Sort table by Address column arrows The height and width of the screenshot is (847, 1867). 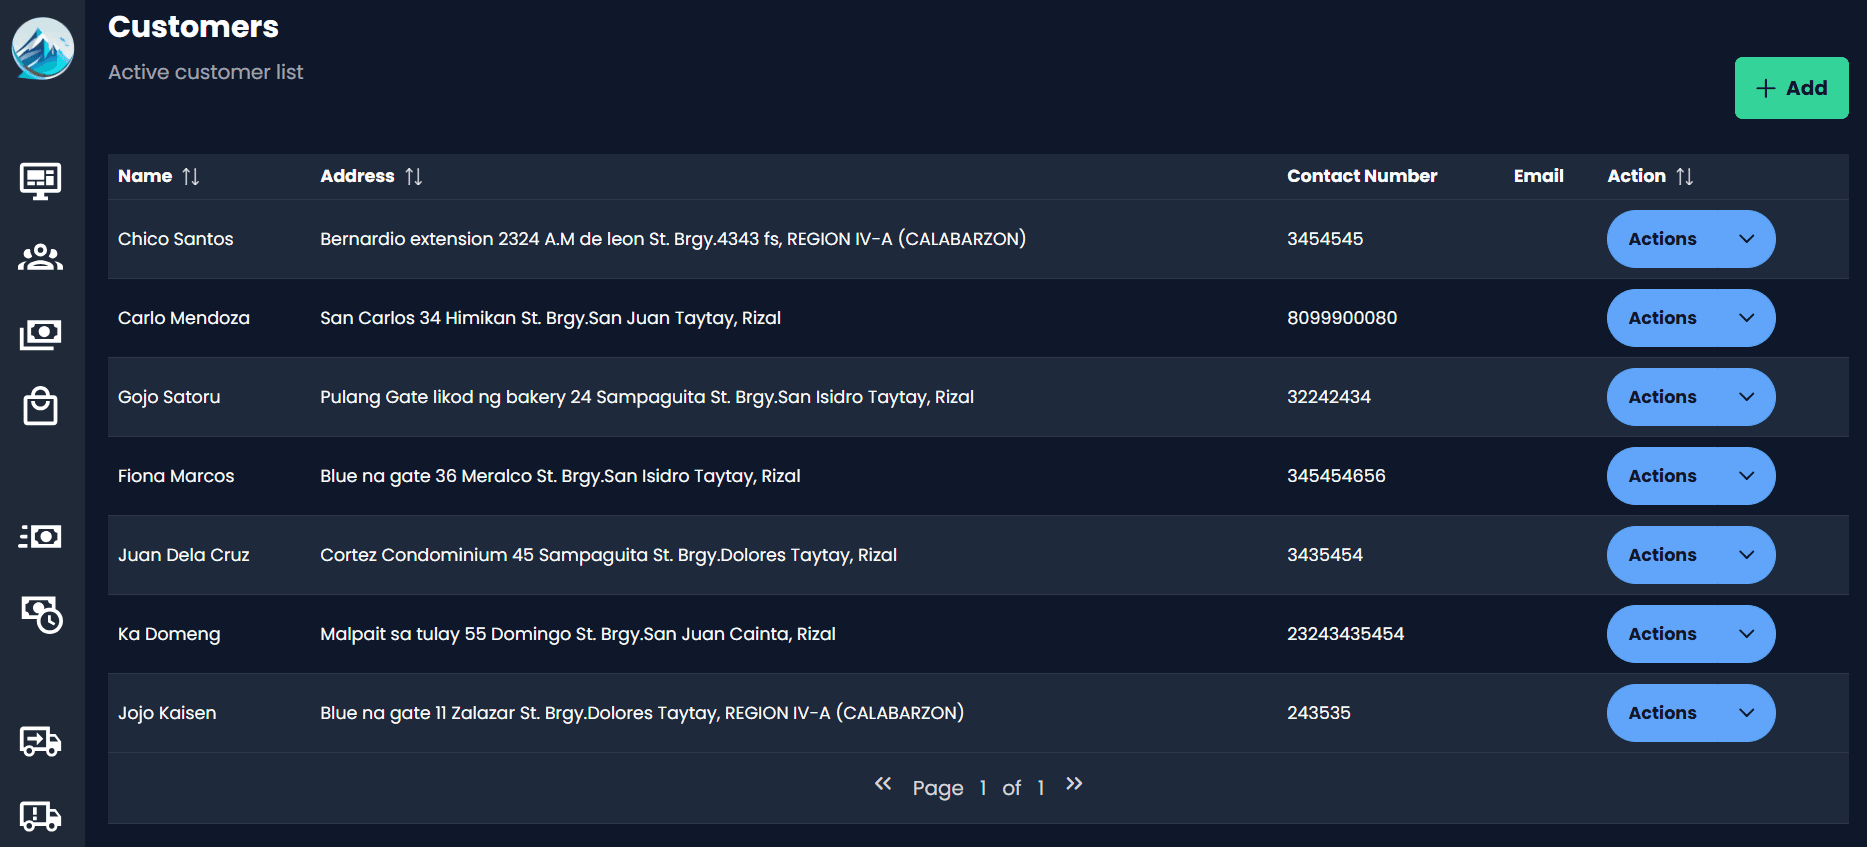(414, 176)
